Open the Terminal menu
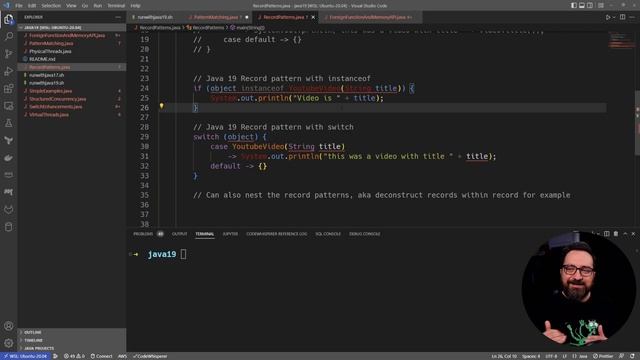Image resolution: width=640 pixels, height=360 pixels. (x=116, y=6)
